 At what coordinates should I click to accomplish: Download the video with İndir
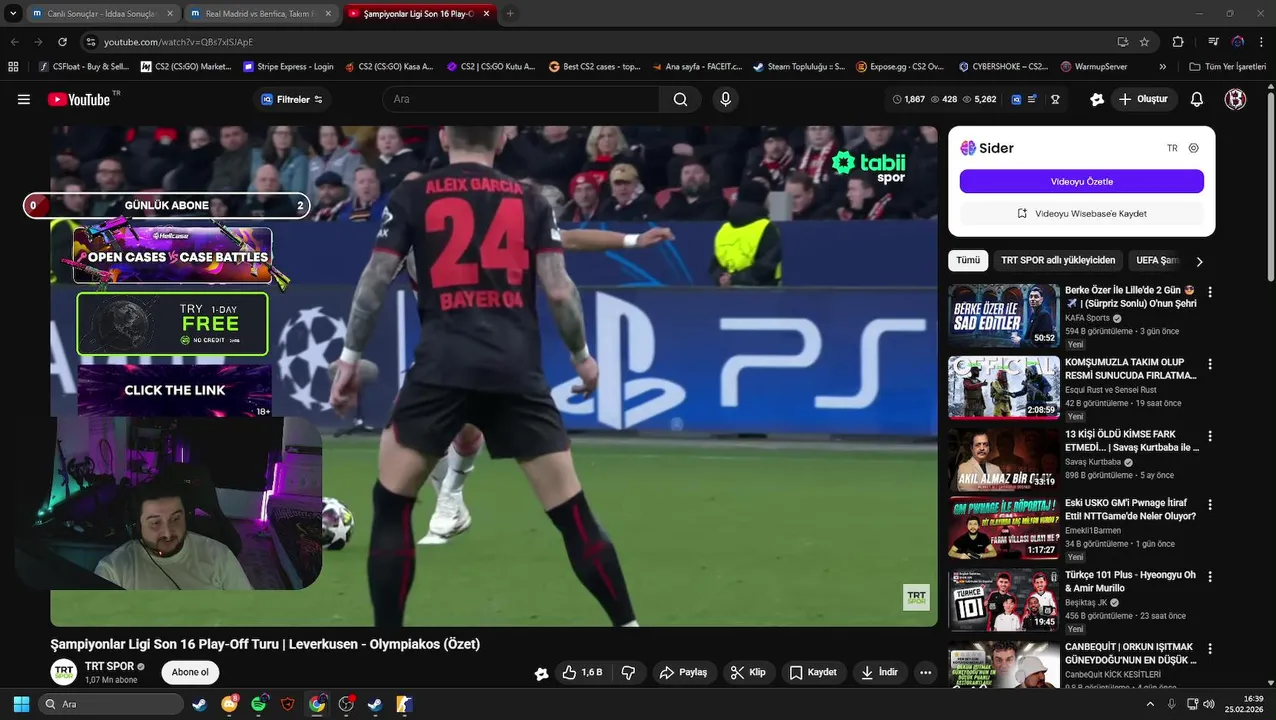pos(880,672)
